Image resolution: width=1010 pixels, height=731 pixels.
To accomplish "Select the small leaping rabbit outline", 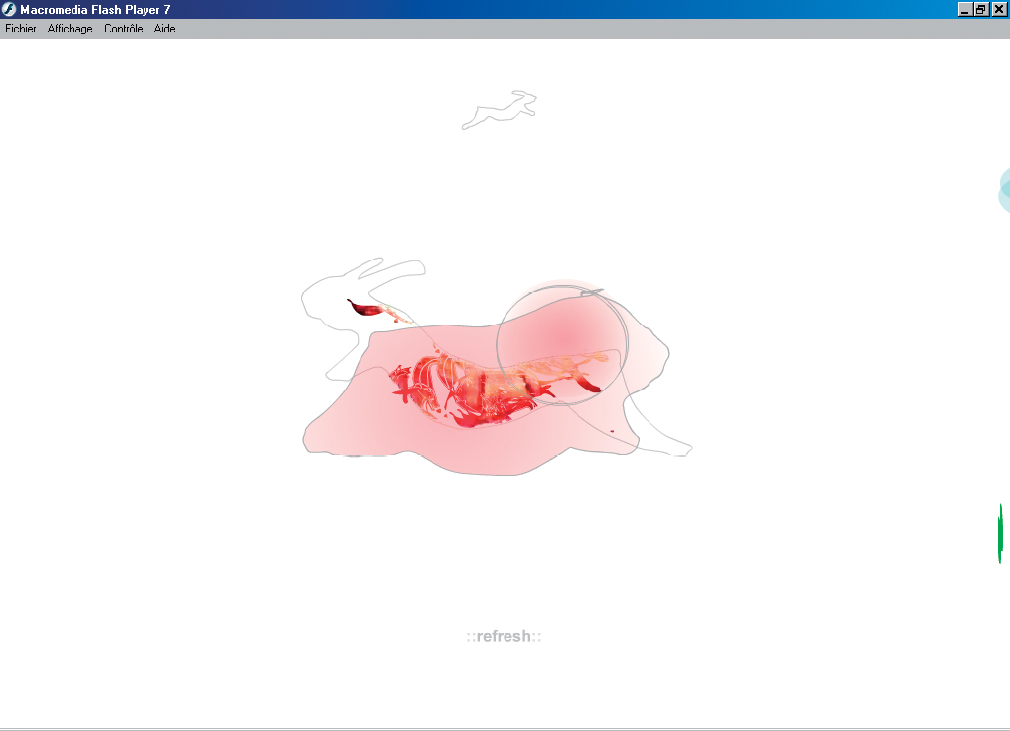I will (x=499, y=109).
